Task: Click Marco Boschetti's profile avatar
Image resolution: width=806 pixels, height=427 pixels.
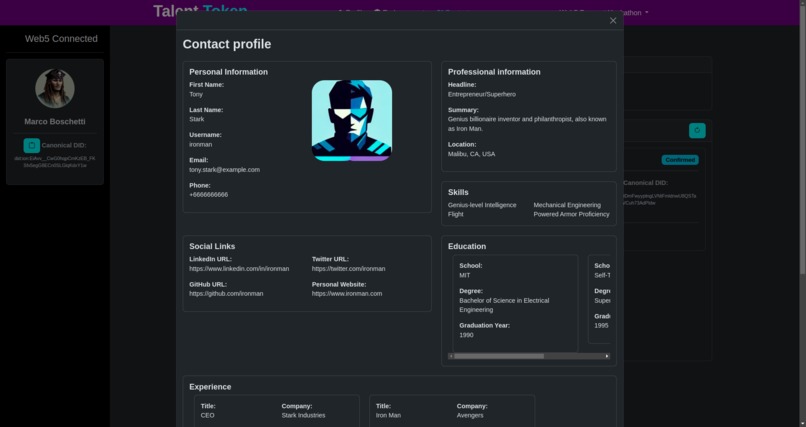Action: point(54,88)
